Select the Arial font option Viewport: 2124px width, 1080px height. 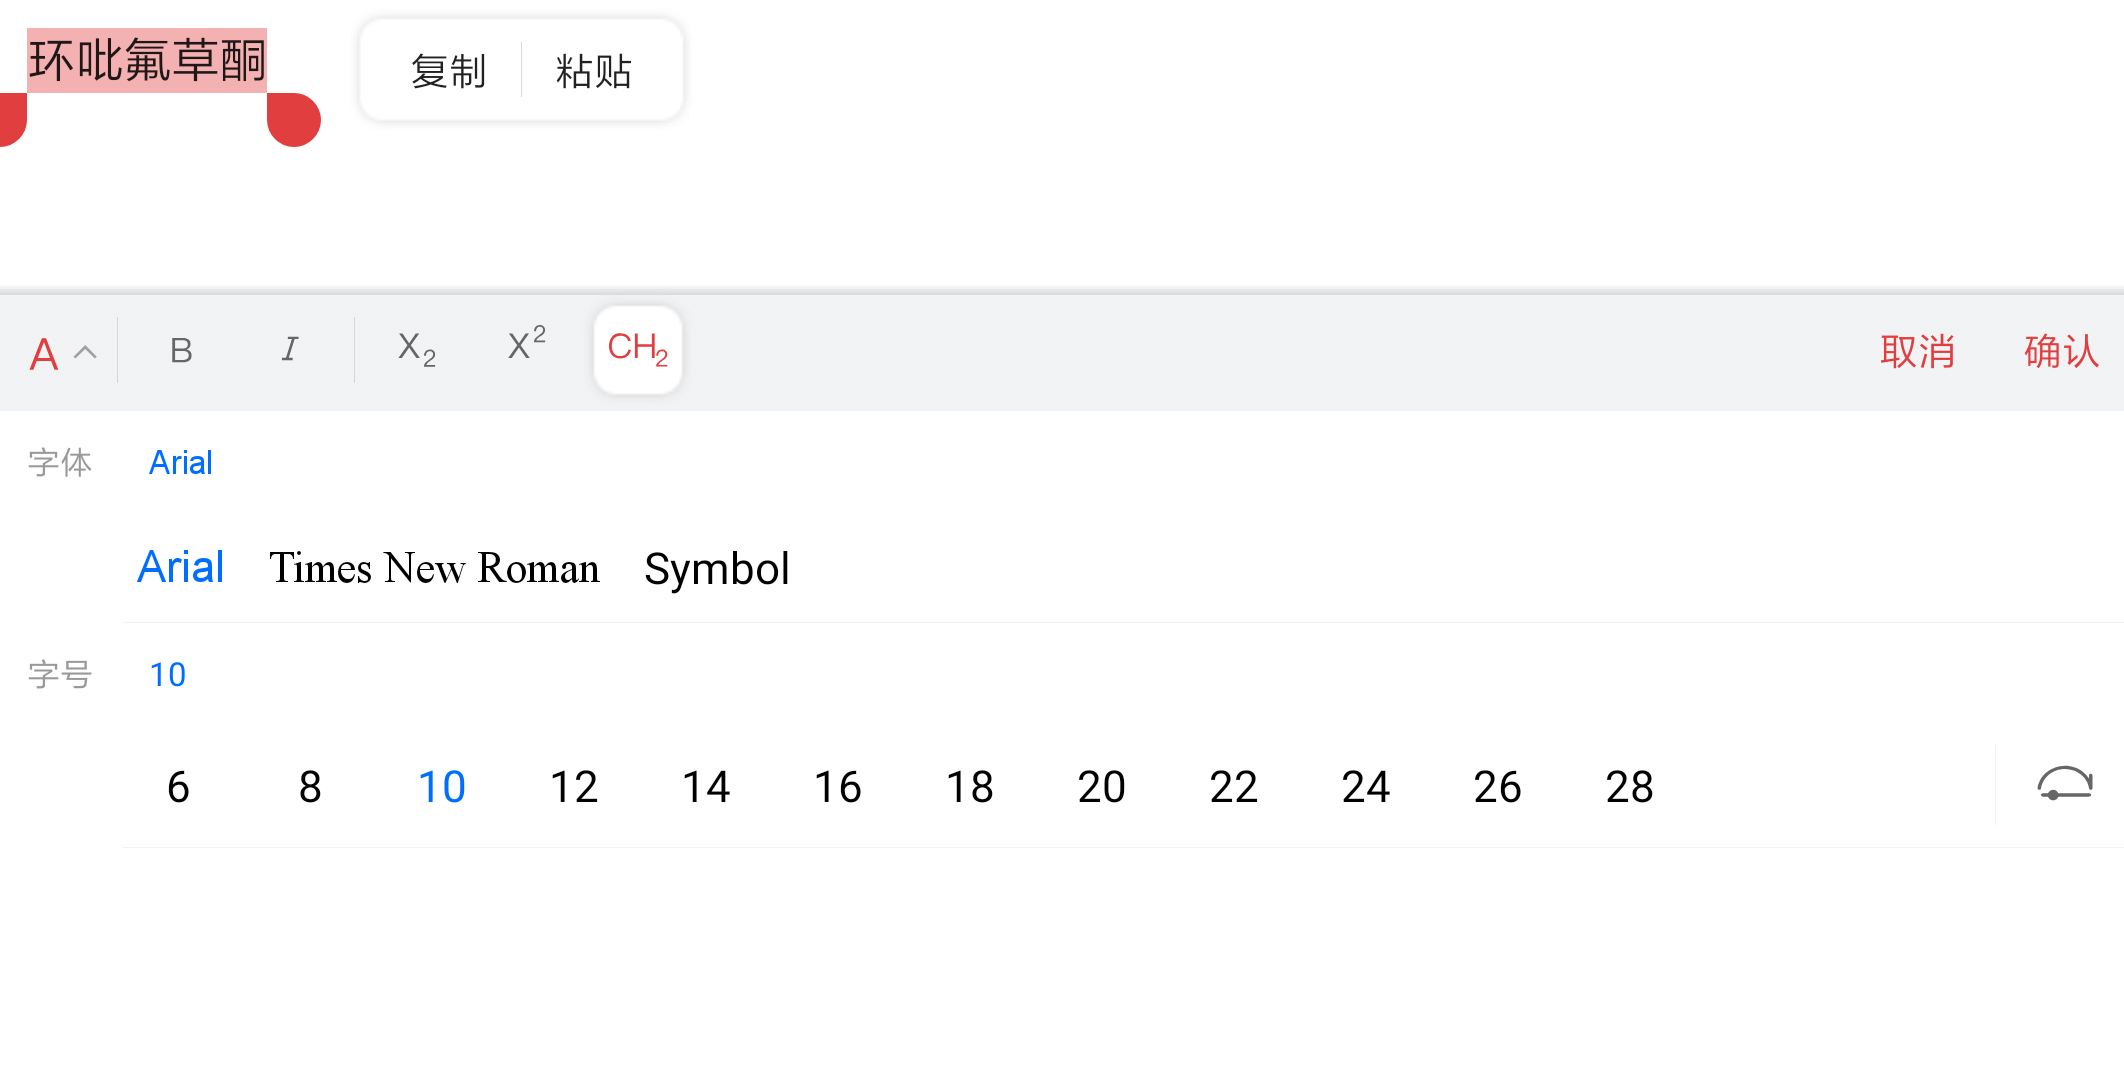pyautogui.click(x=180, y=567)
